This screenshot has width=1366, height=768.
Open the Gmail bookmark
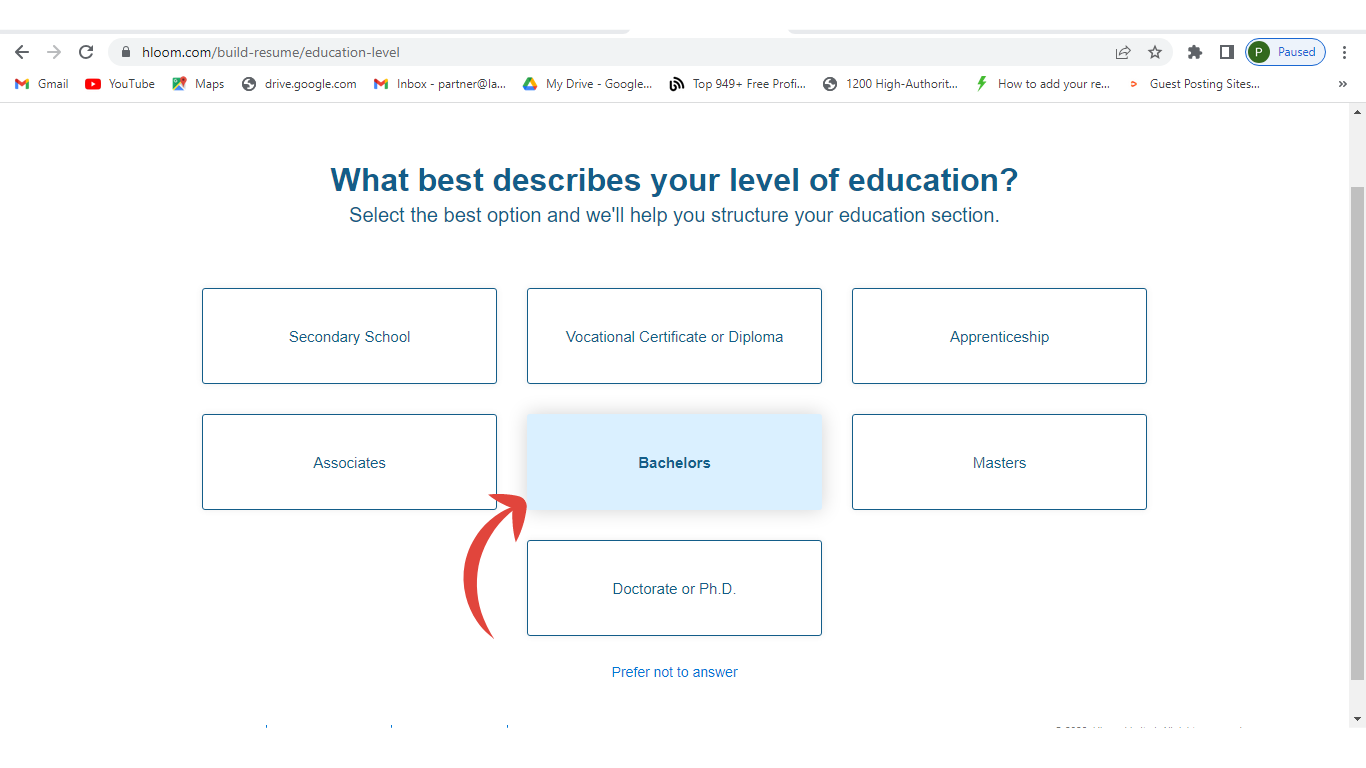(x=42, y=84)
